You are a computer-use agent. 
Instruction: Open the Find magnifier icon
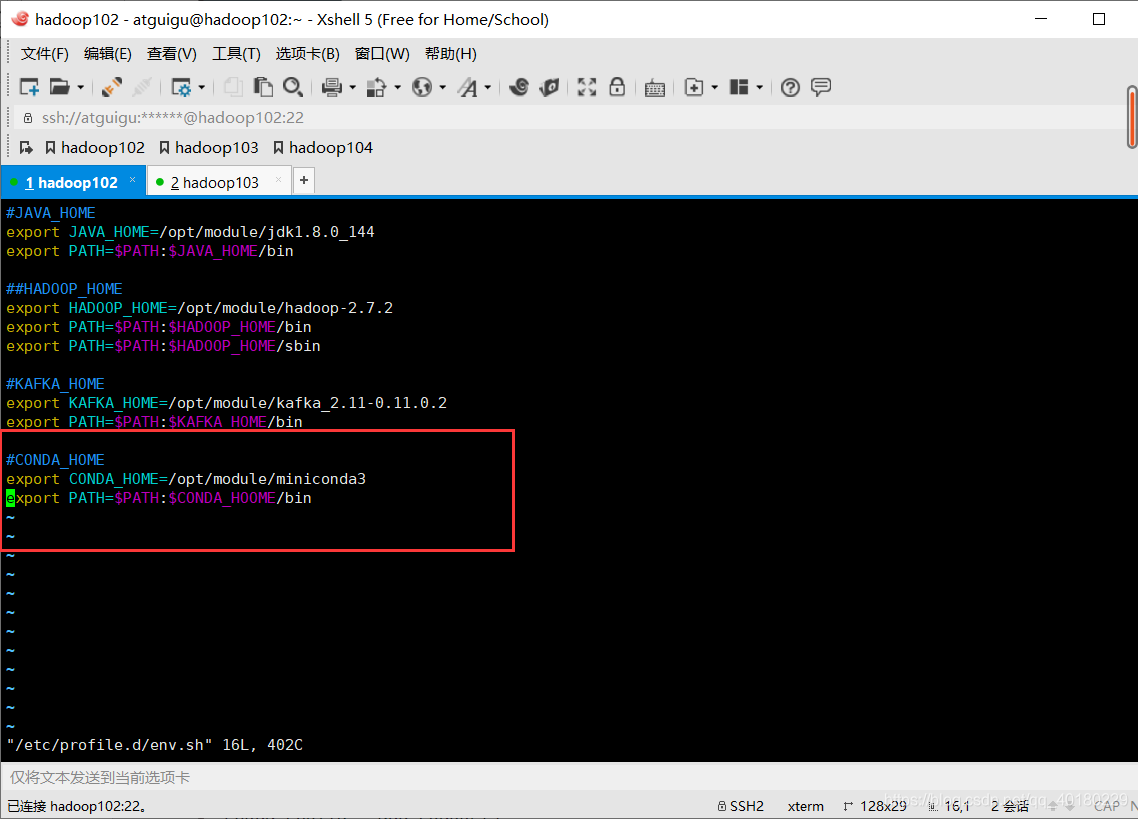[292, 87]
